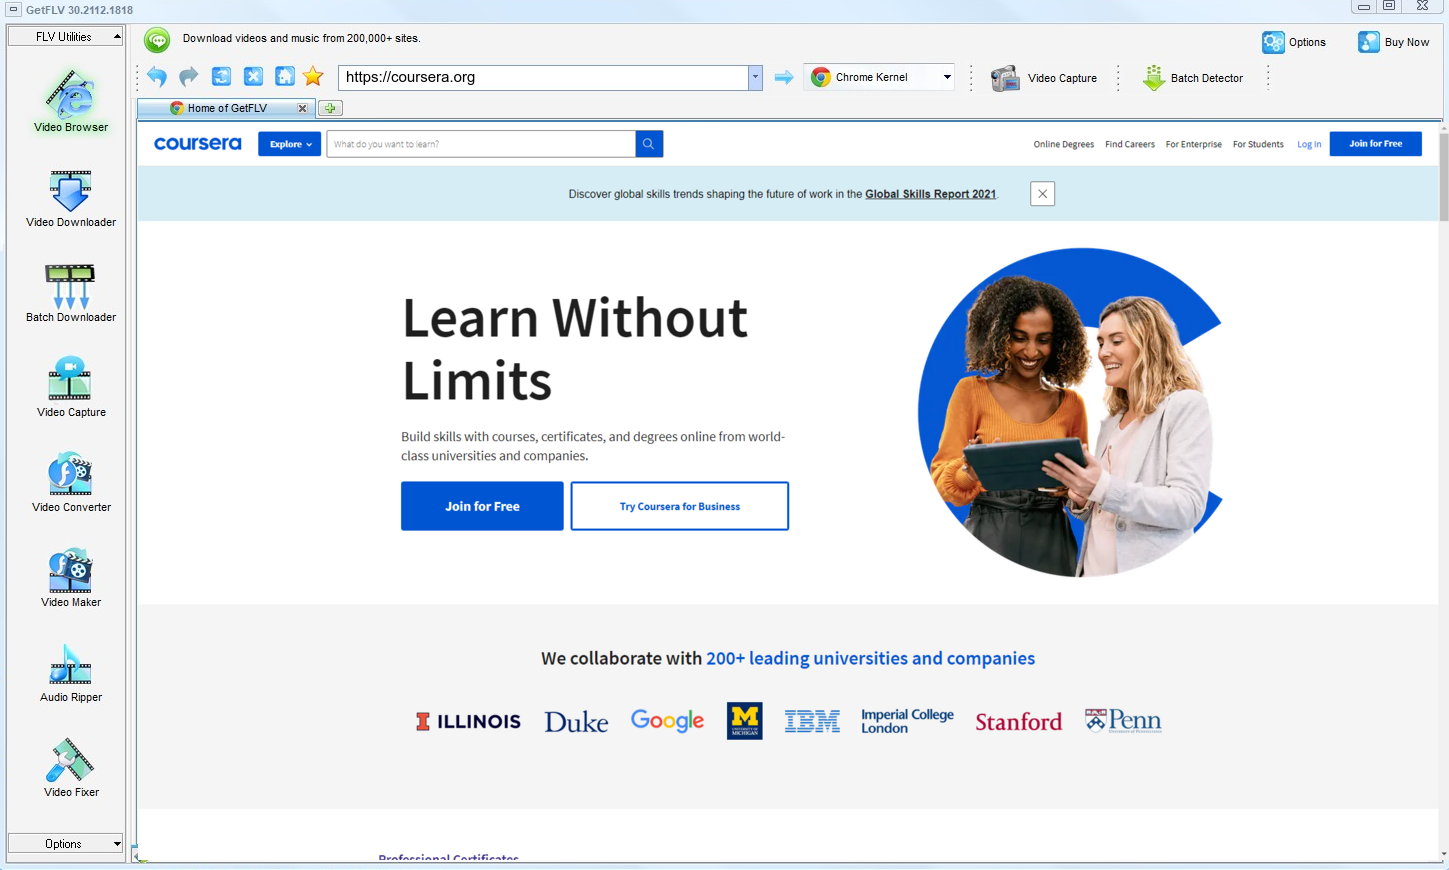Click the Learn Without Limits headline
The height and width of the screenshot is (870, 1449).
[575, 349]
